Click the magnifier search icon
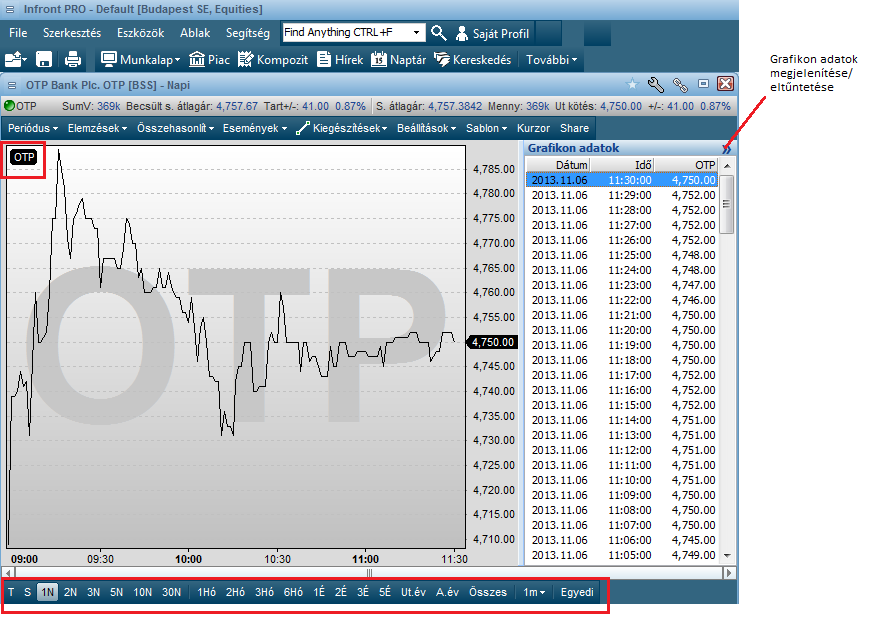Screen dimensions: 870x631 (x=439, y=33)
